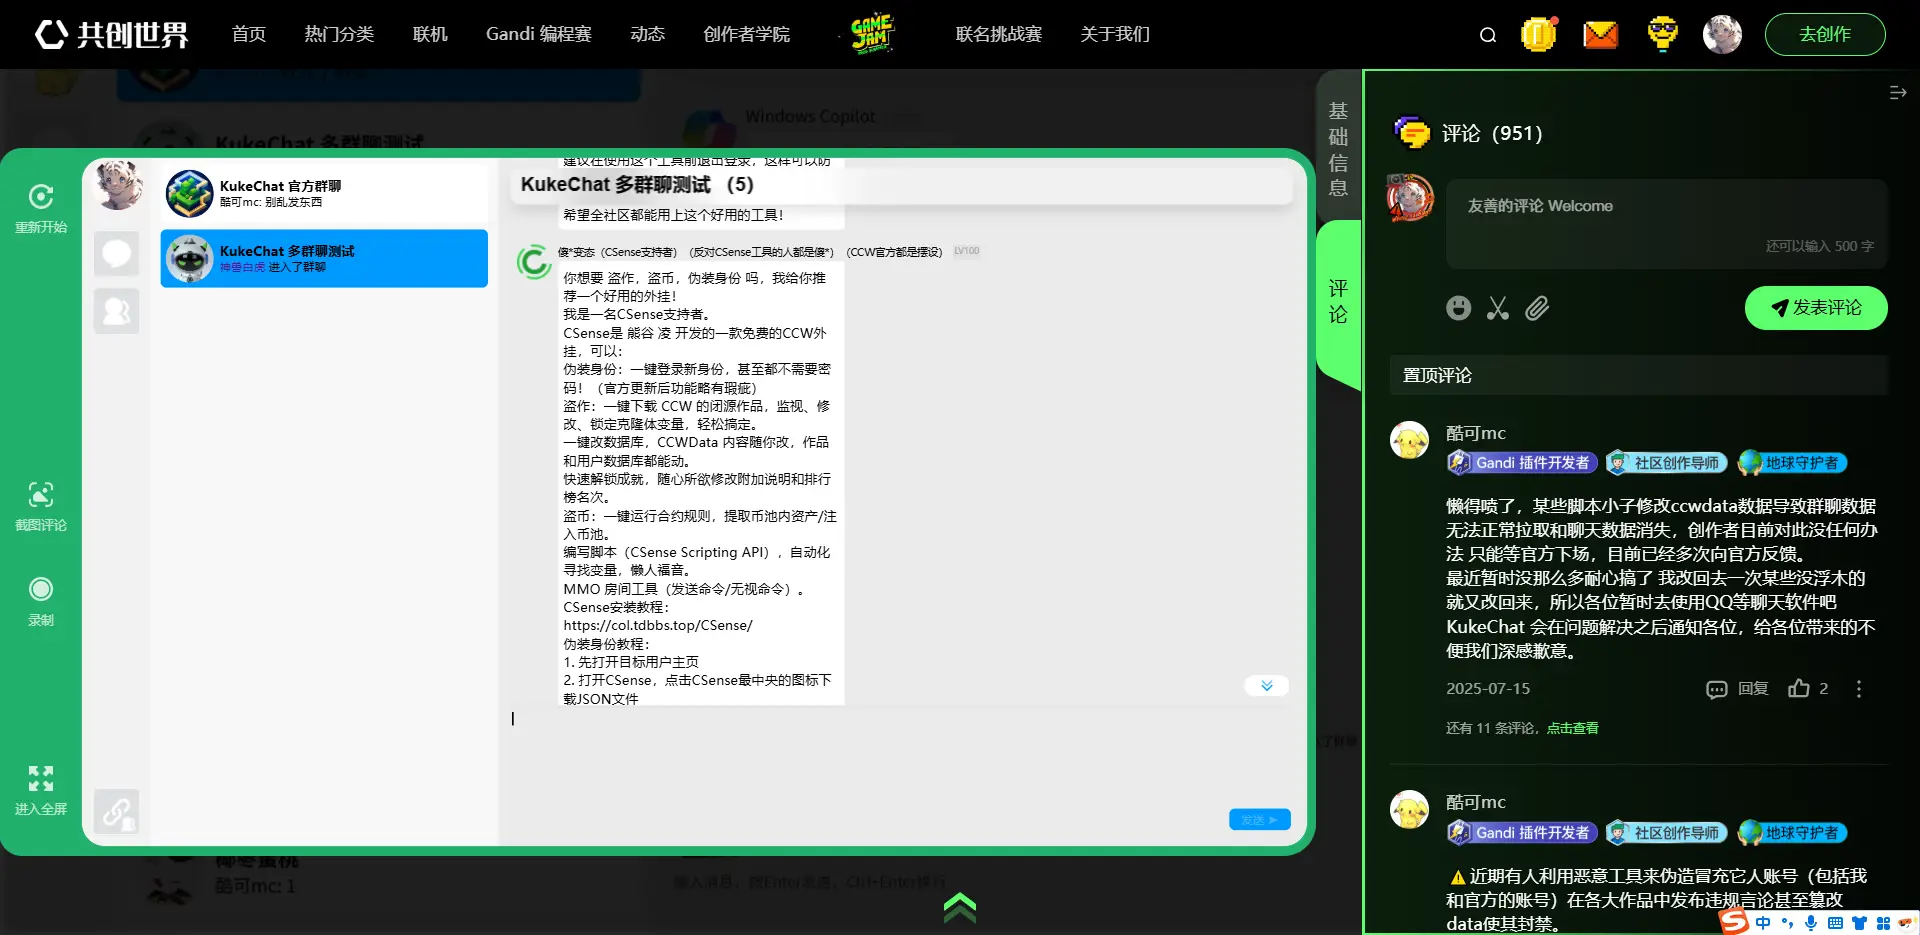Click 点击查看 to expand 11 replies

pos(1572,728)
